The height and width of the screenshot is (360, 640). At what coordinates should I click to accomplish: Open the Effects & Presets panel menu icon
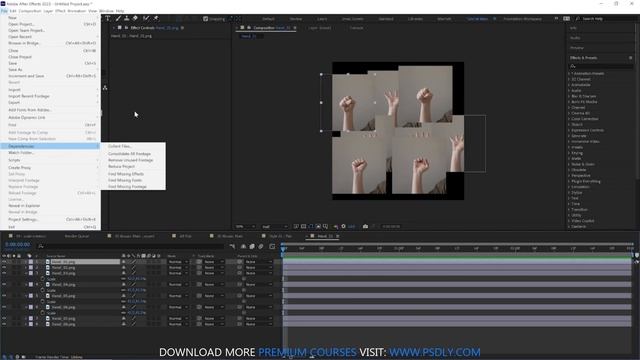(631, 58)
